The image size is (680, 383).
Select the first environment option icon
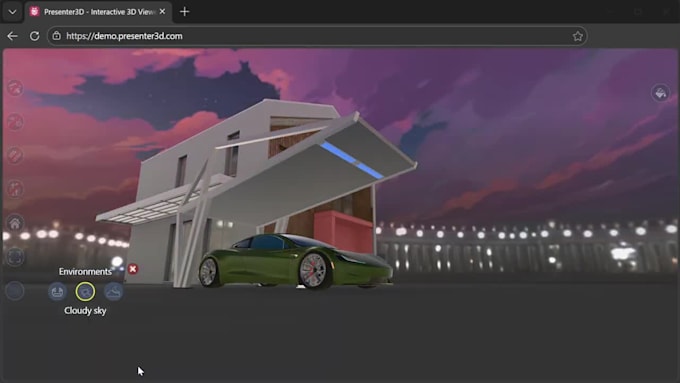(57, 291)
